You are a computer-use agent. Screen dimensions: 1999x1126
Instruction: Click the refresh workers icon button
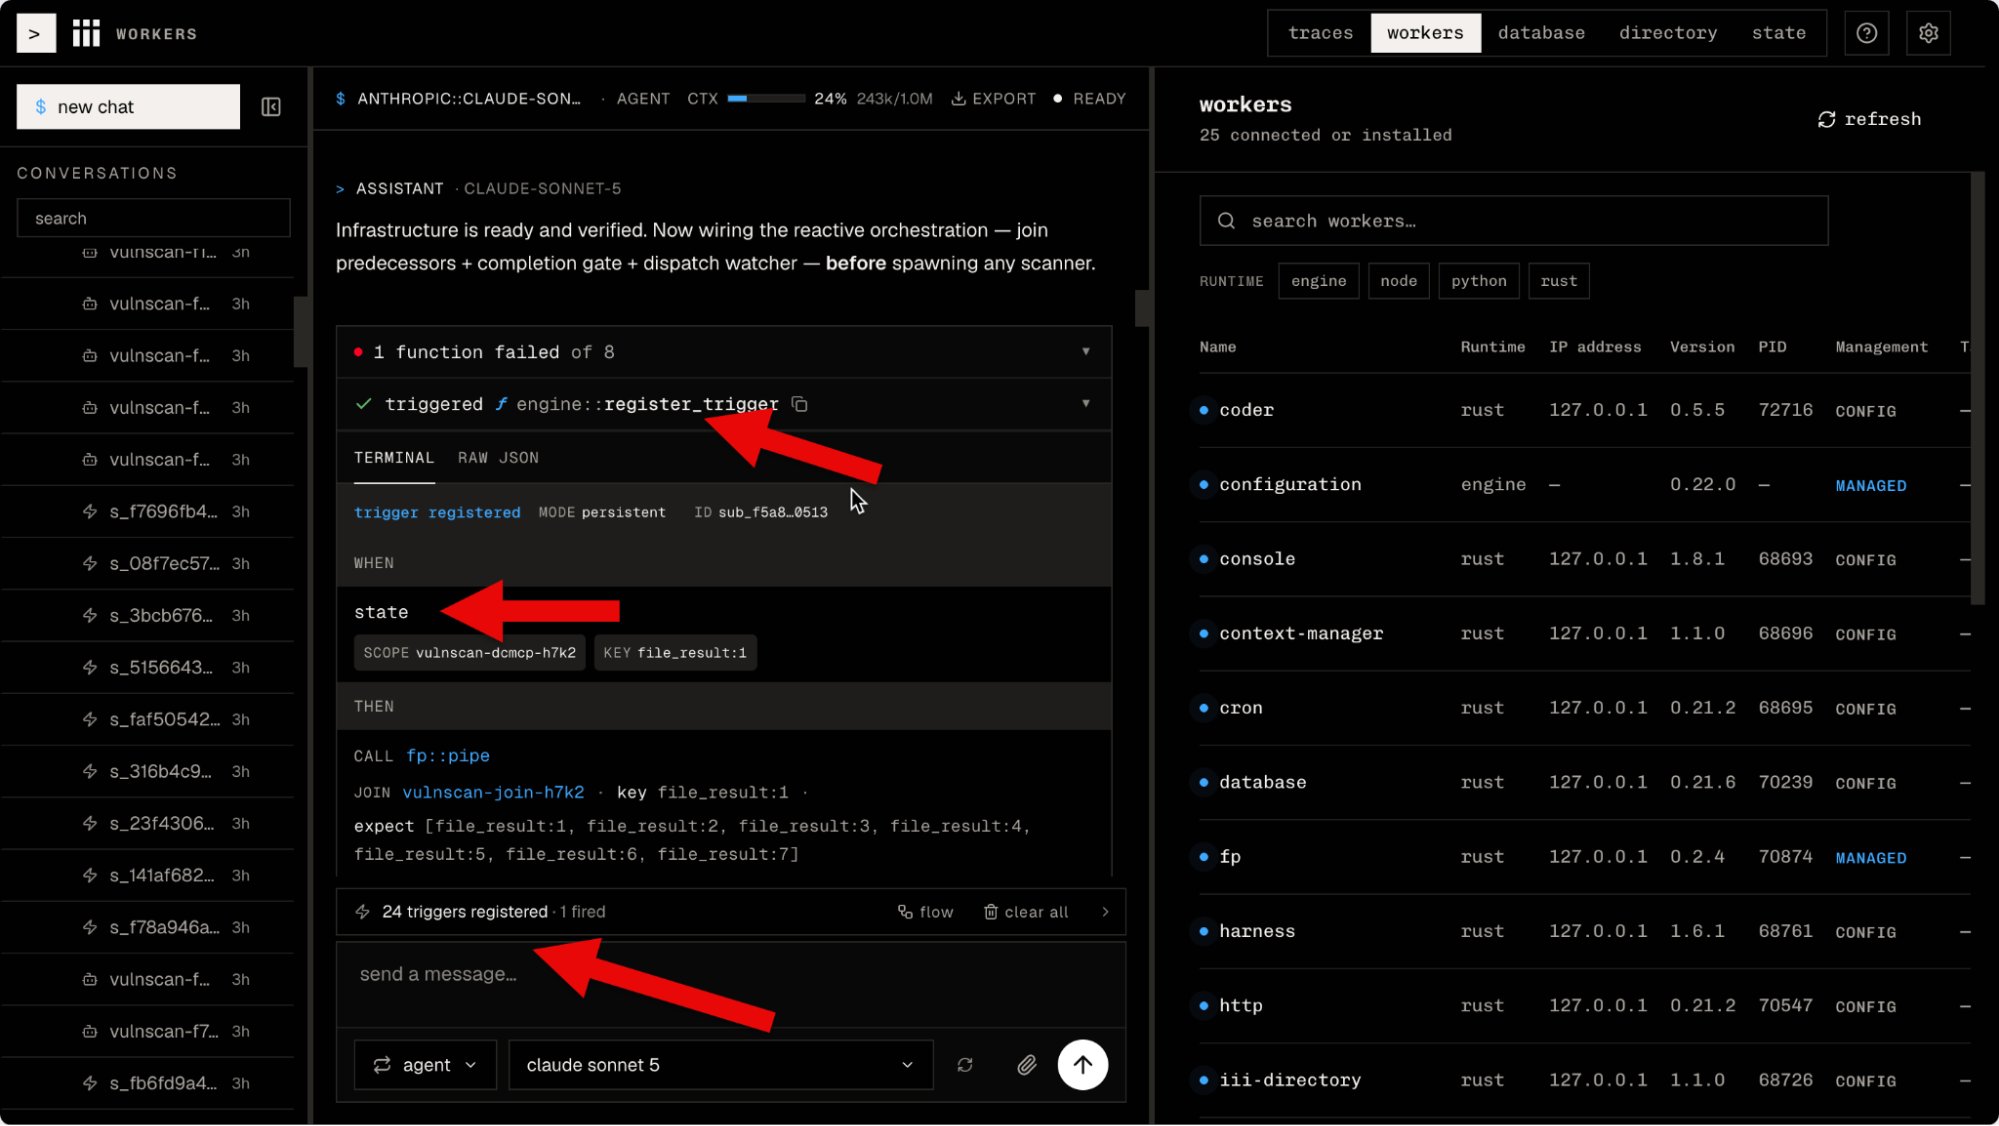tap(1868, 119)
